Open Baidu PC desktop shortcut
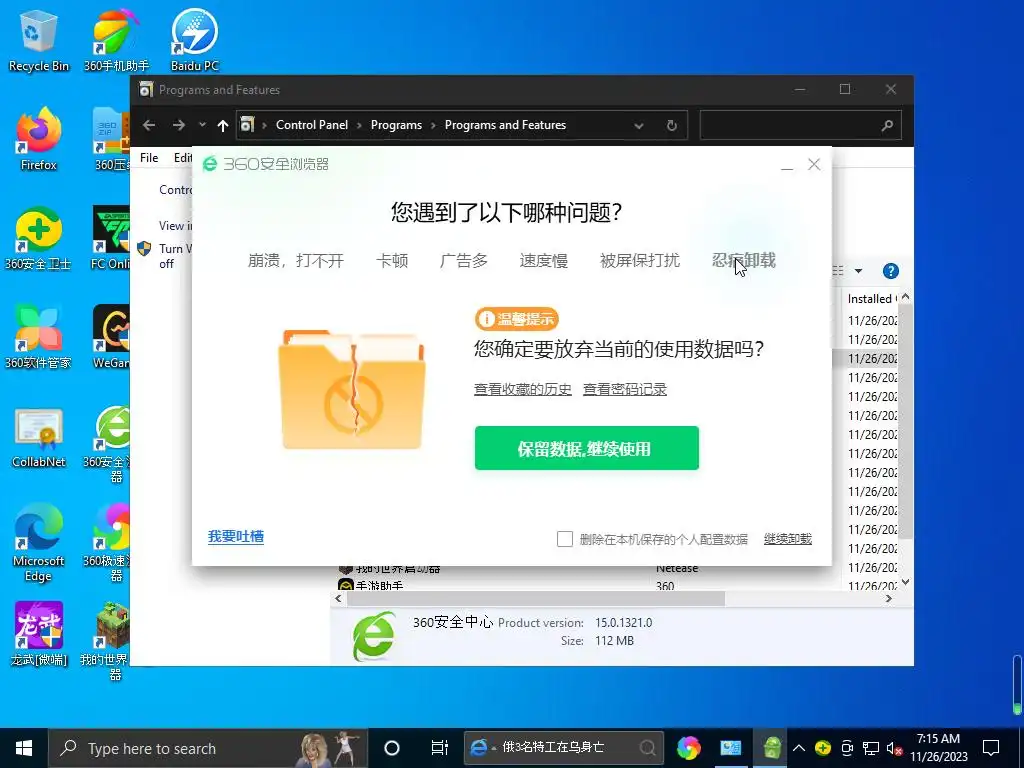1024x768 pixels. (x=194, y=40)
